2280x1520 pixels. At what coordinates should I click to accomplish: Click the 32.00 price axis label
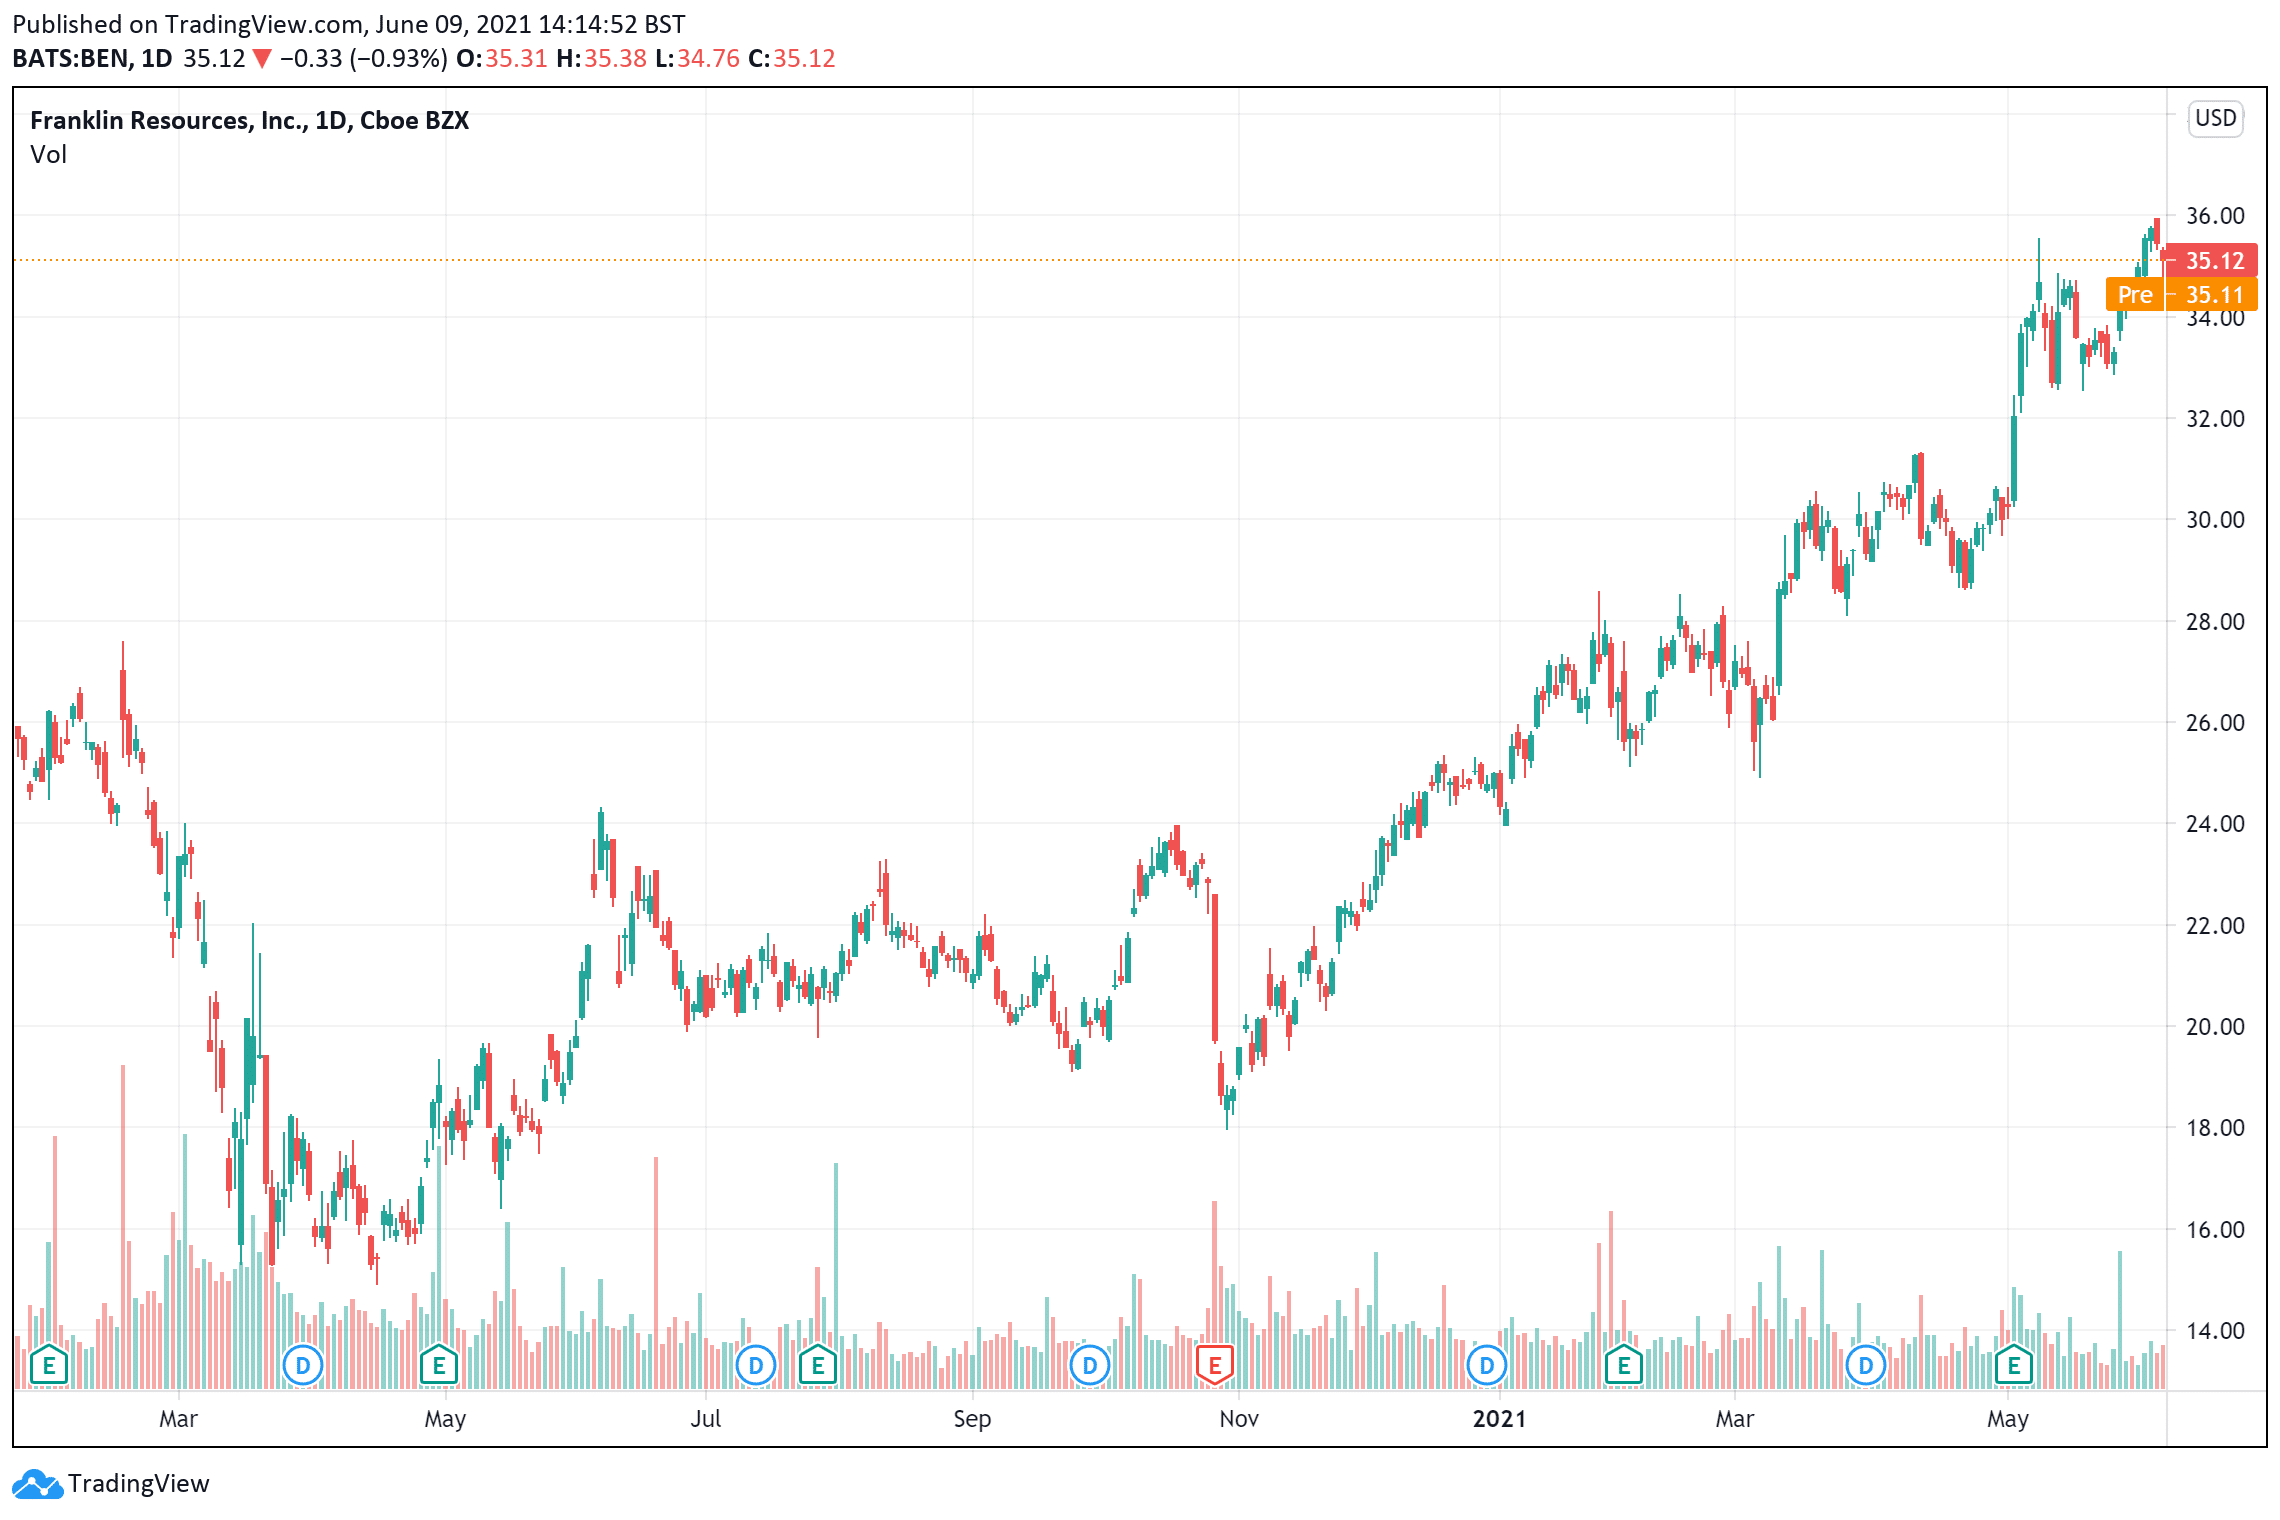coord(2215,419)
